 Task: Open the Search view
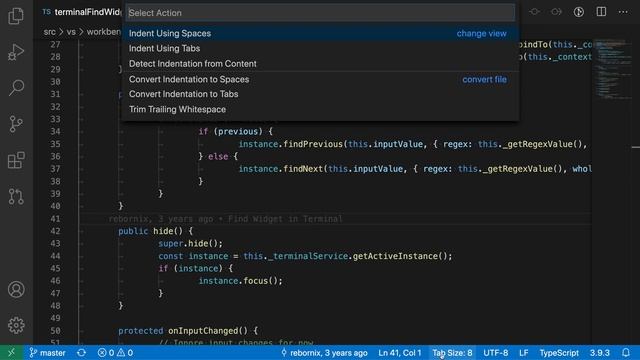point(16,87)
